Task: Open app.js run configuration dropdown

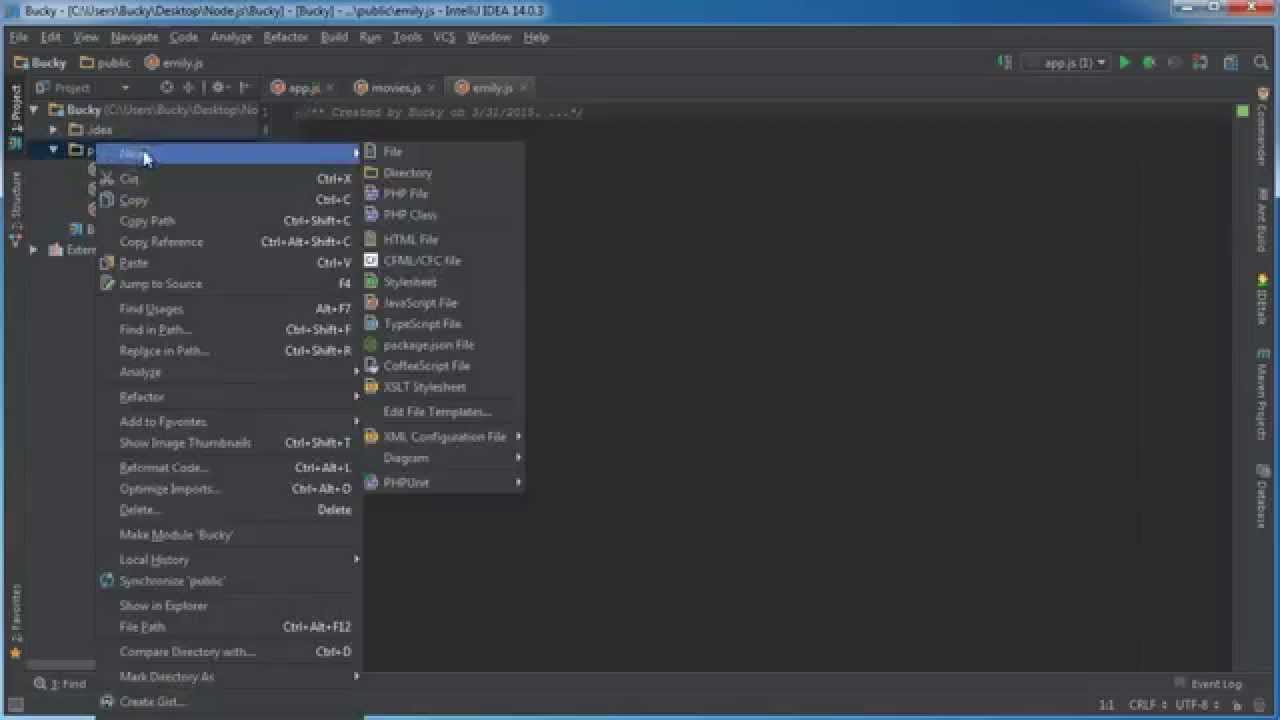Action: coord(1067,63)
